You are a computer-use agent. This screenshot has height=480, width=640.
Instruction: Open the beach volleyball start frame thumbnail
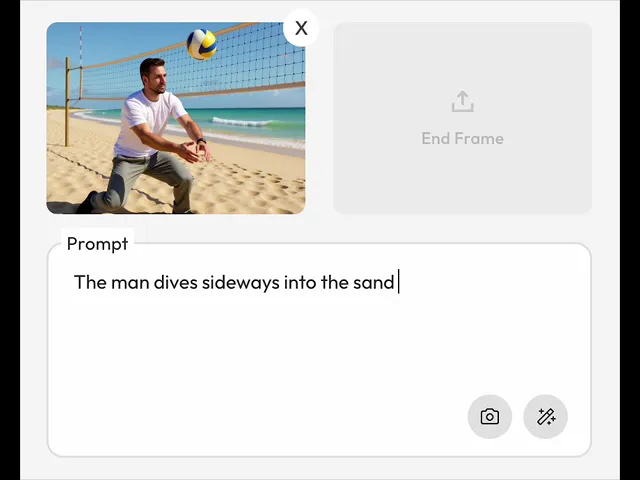(x=176, y=118)
